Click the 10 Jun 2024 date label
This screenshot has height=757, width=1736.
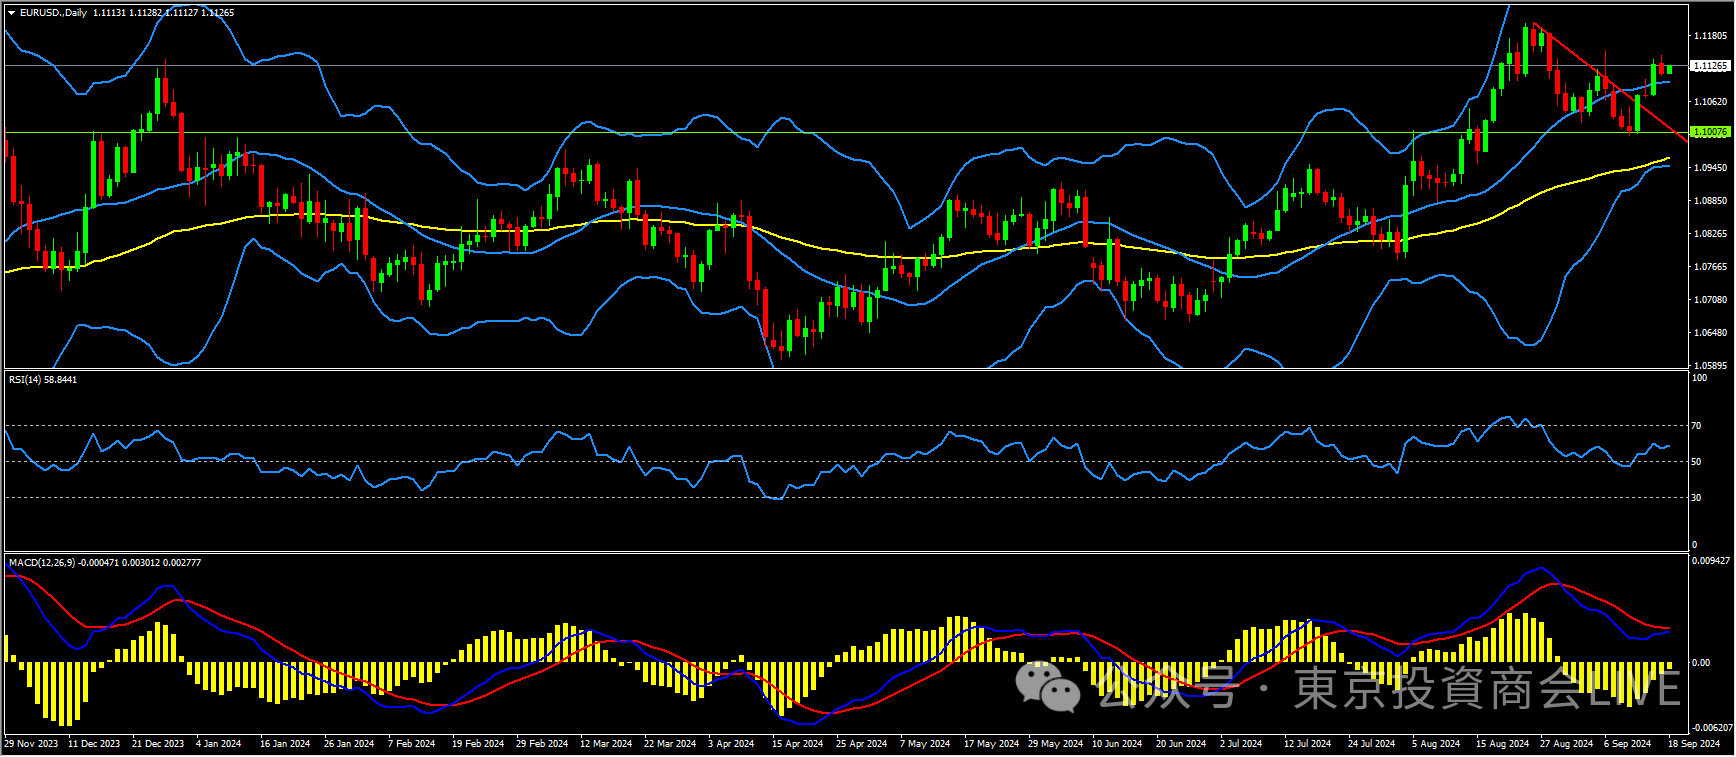[x=1117, y=744]
